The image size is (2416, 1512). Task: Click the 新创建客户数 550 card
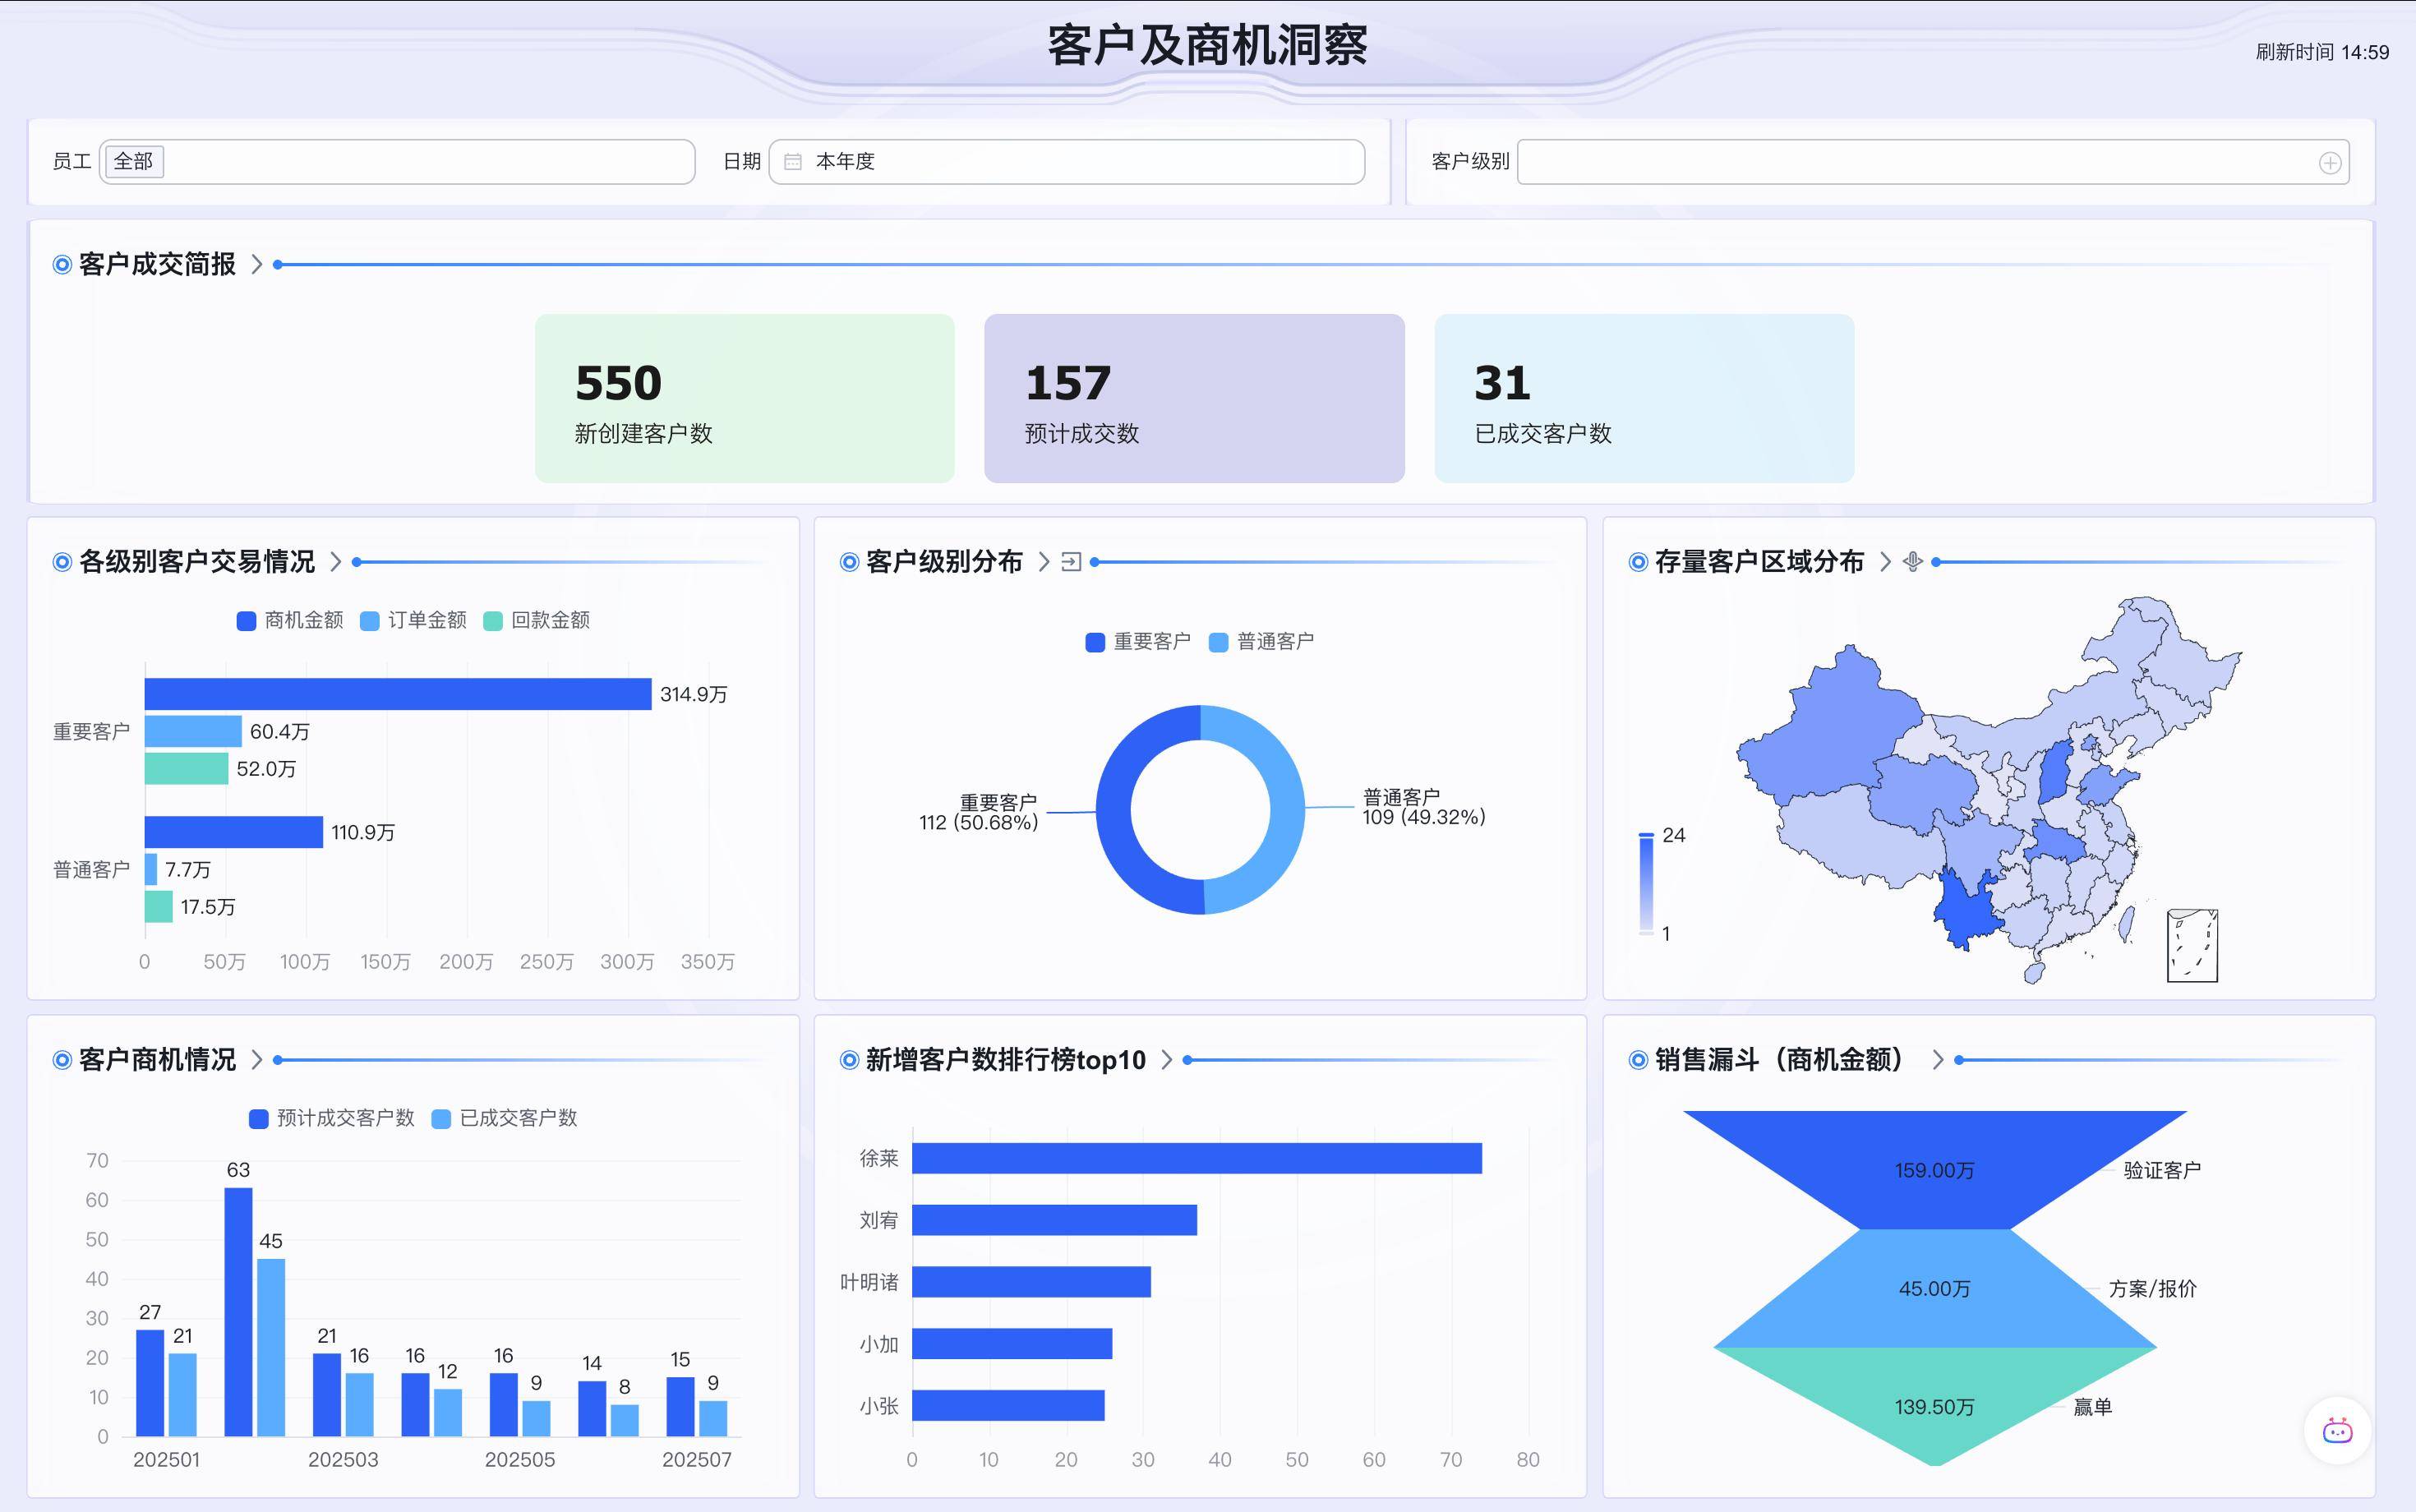coord(744,398)
